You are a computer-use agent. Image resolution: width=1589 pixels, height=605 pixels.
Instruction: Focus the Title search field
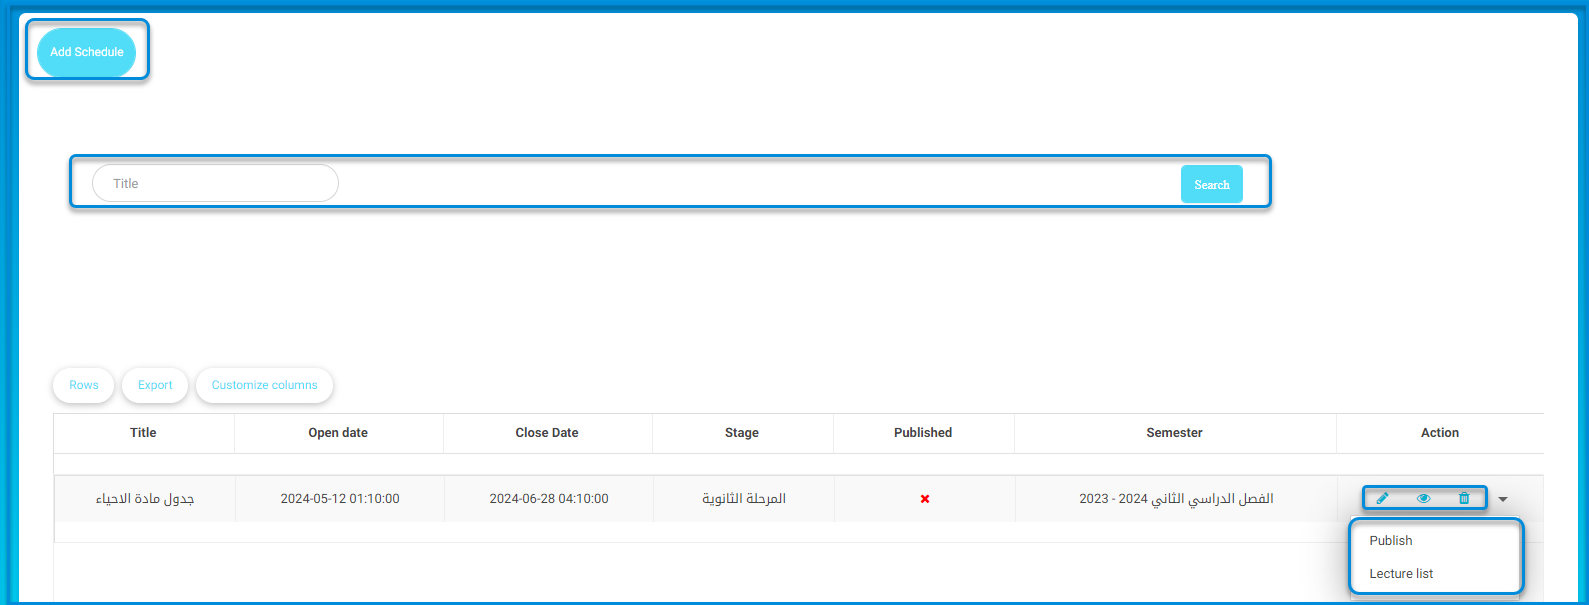[215, 183]
